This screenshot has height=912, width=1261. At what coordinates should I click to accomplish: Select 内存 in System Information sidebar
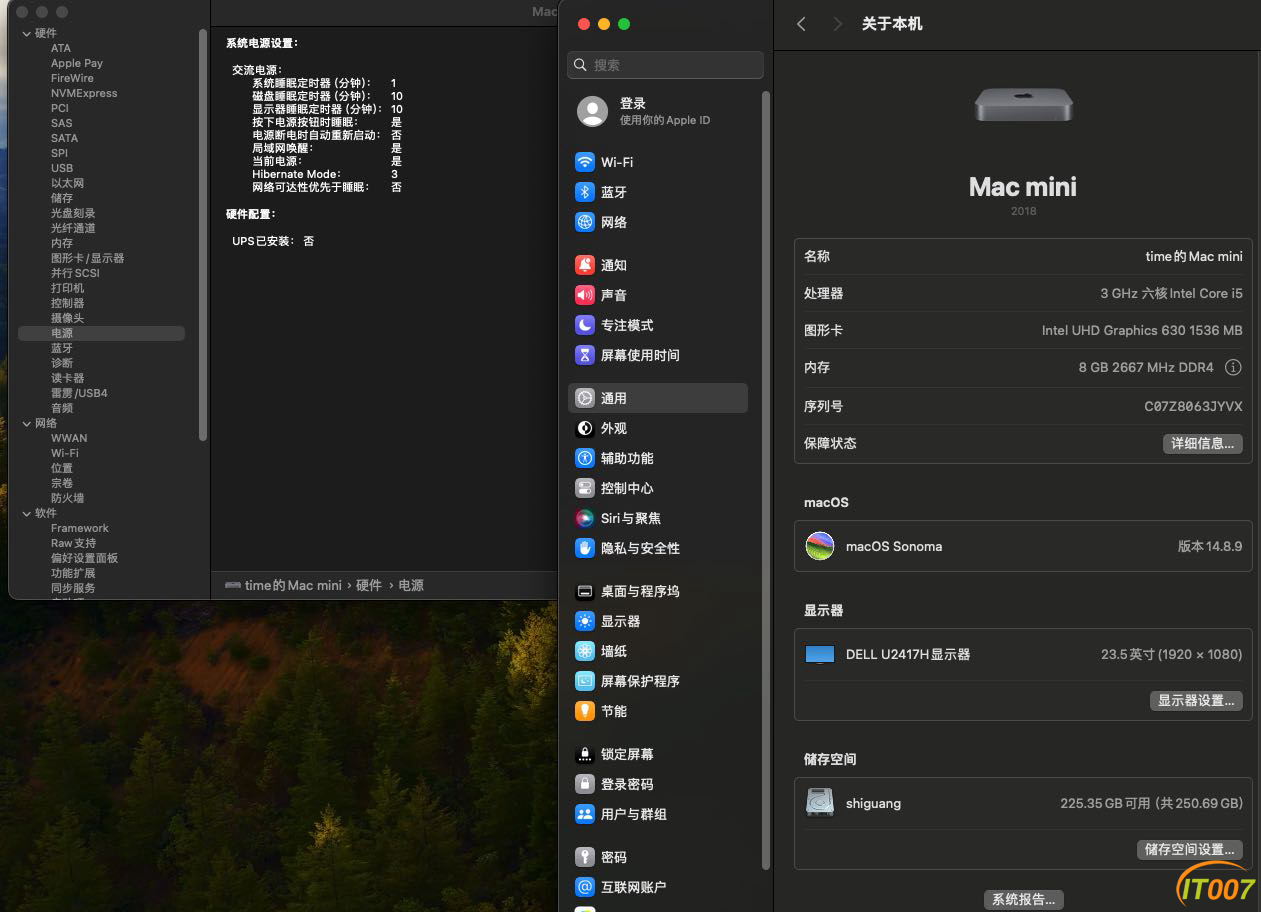pyautogui.click(x=62, y=243)
